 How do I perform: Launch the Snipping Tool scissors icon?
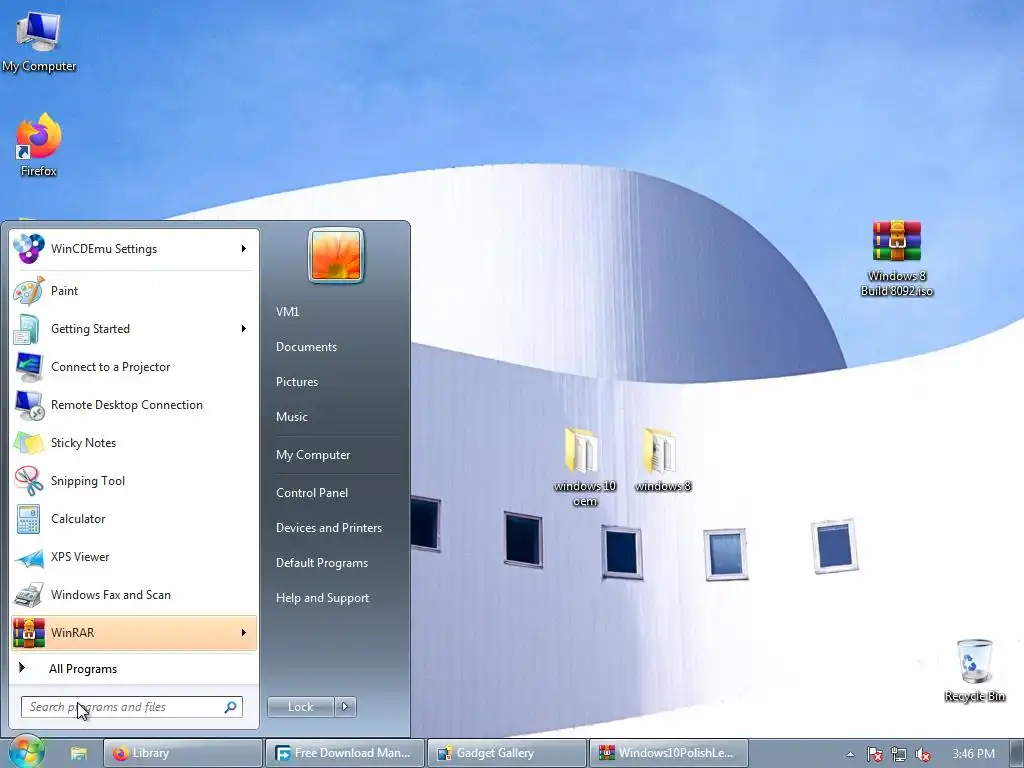click(x=28, y=481)
